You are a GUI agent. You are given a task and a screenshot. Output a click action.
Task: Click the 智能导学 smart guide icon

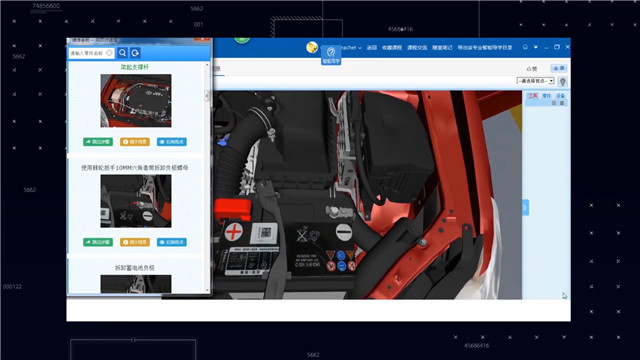click(331, 55)
